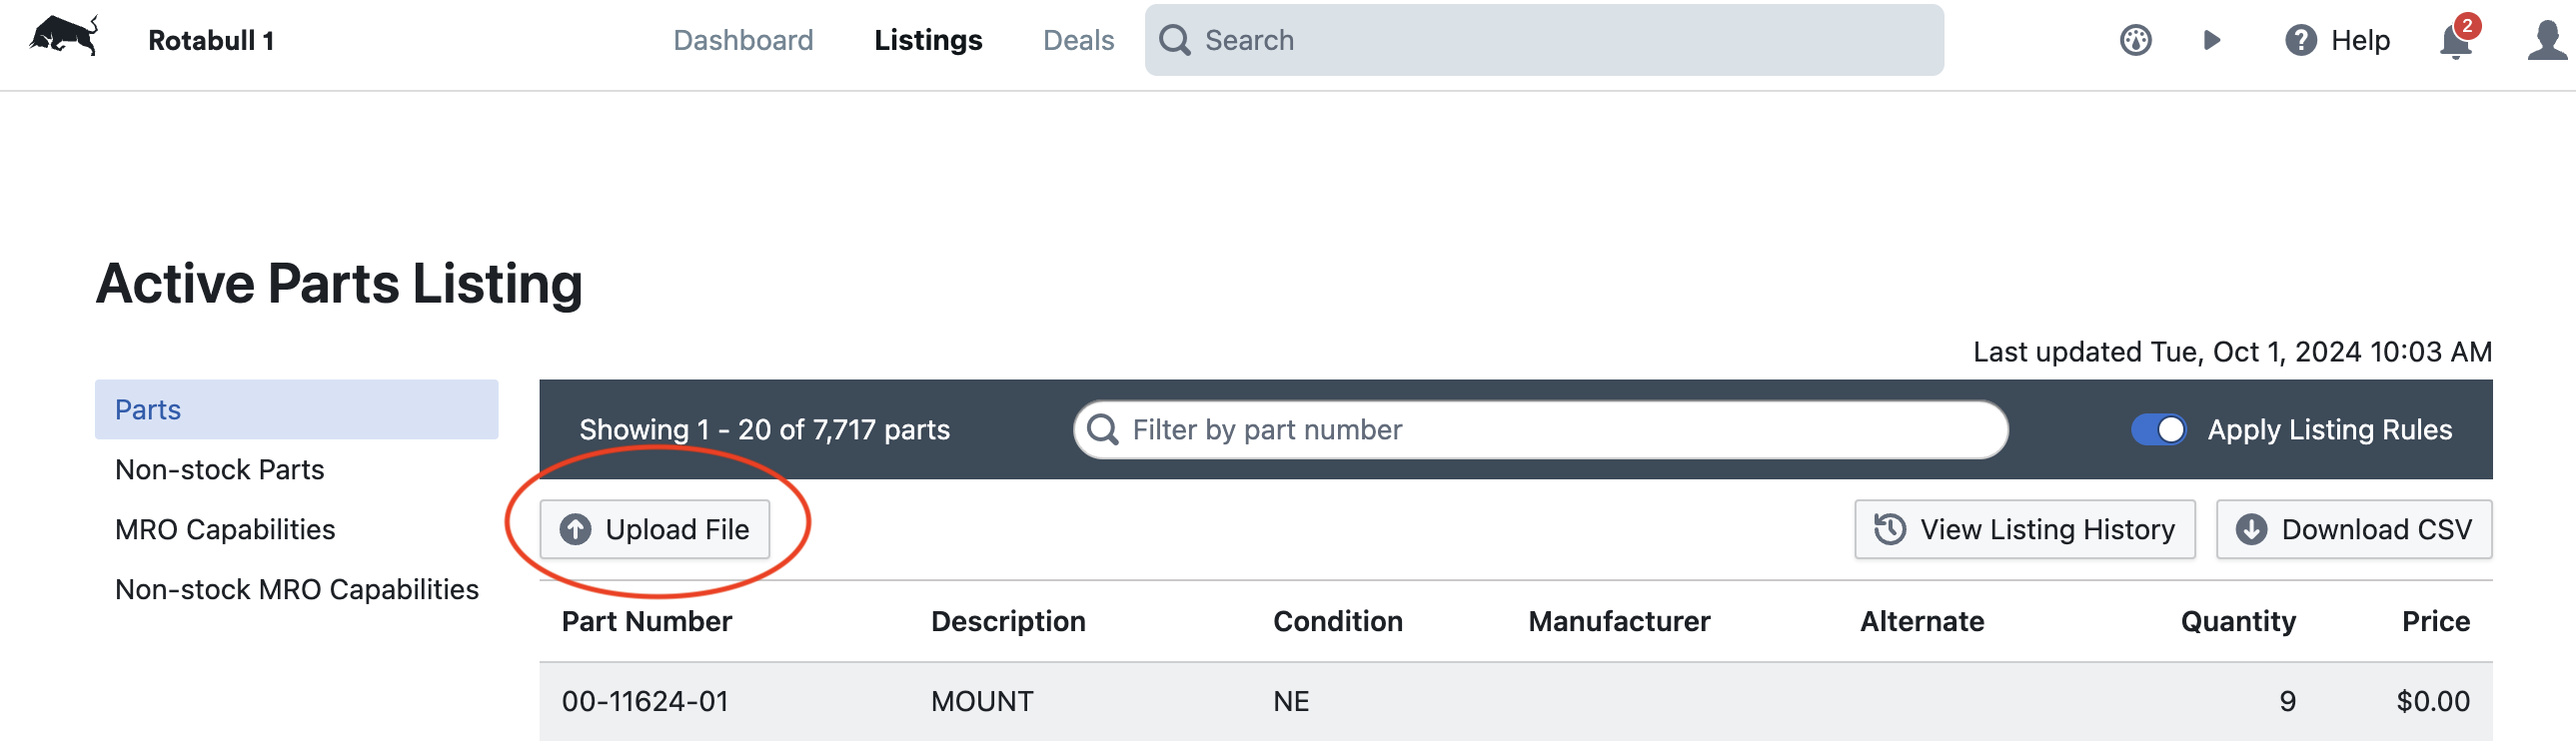Click the Rotabull bull logo
The height and width of the screenshot is (741, 2576).
[x=64, y=37]
